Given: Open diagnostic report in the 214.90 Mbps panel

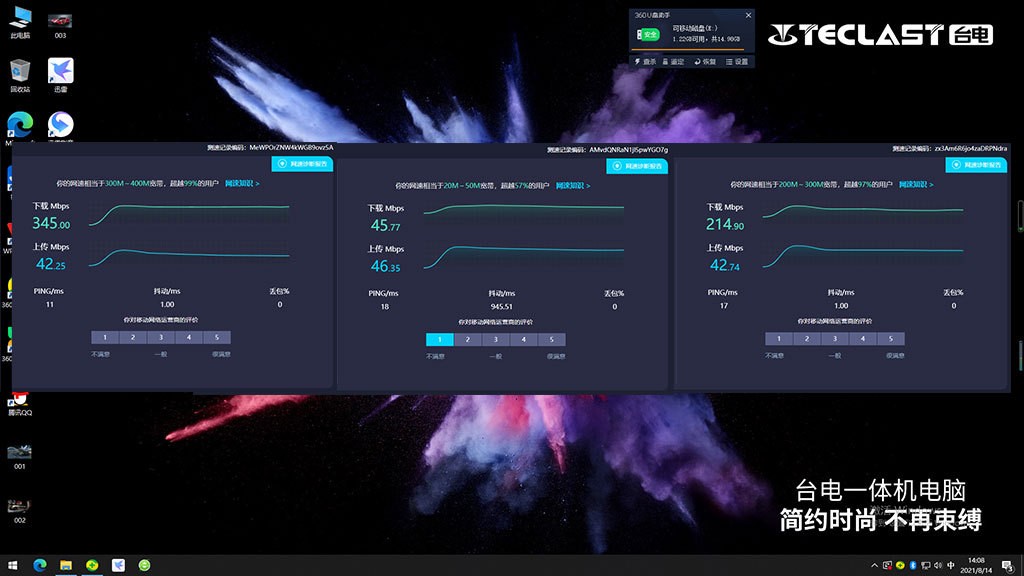Looking at the screenshot, I should tap(976, 165).
